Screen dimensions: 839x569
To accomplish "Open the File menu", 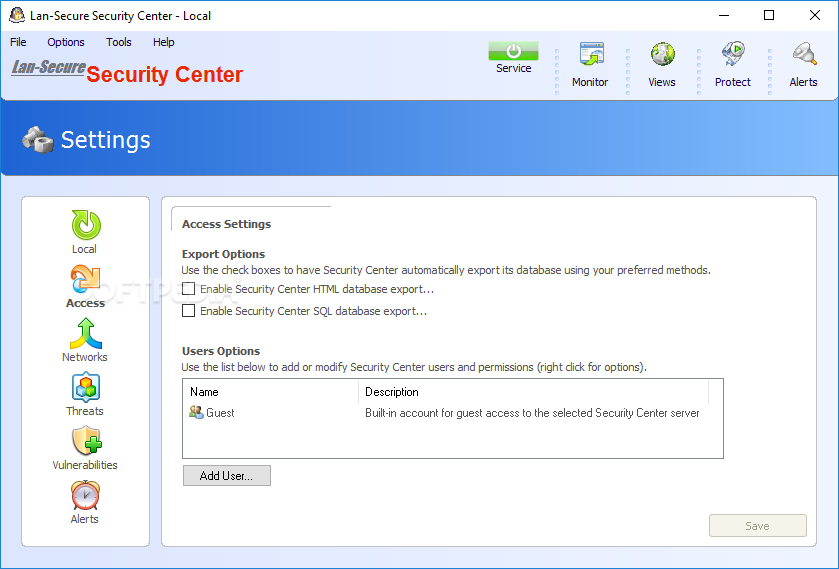I will [18, 42].
